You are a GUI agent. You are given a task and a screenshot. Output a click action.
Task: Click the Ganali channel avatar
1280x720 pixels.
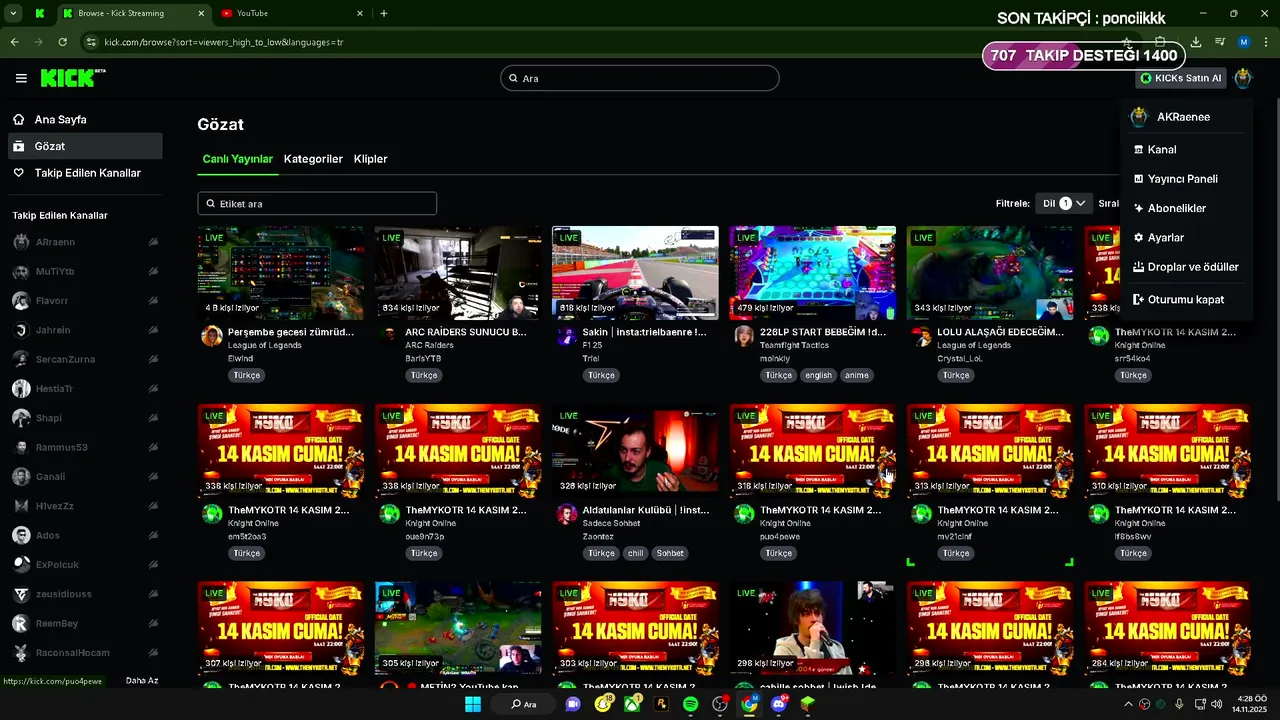click(20, 477)
